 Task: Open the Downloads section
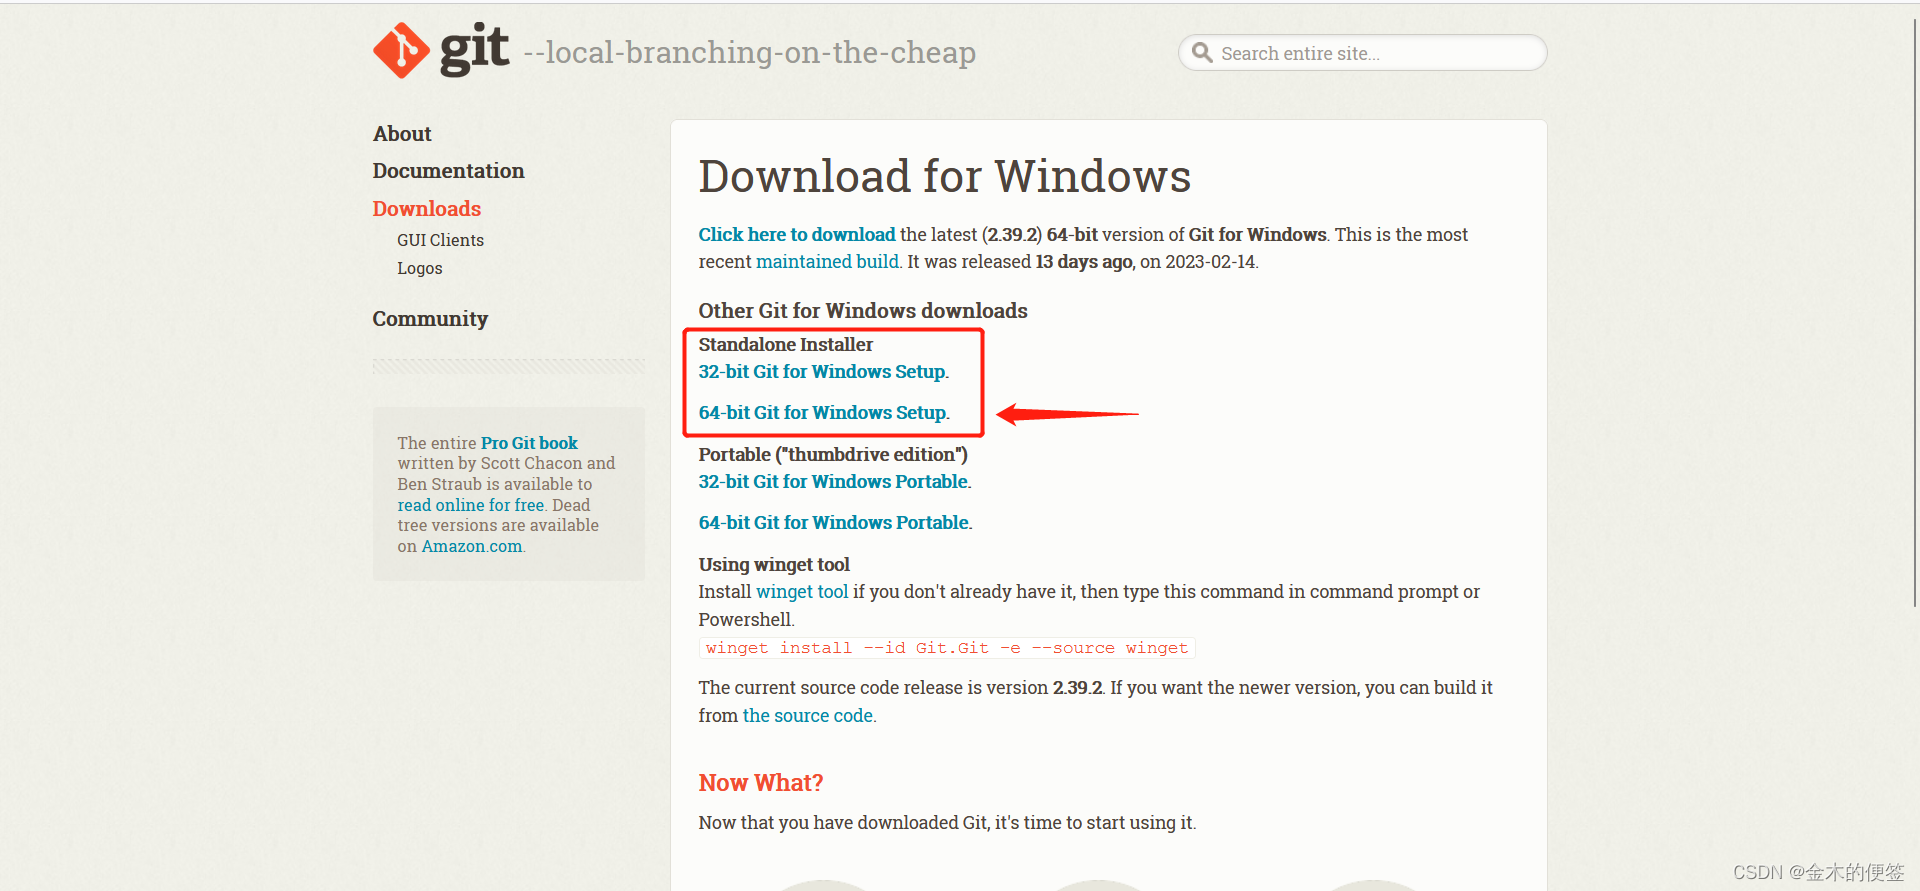coord(427,209)
